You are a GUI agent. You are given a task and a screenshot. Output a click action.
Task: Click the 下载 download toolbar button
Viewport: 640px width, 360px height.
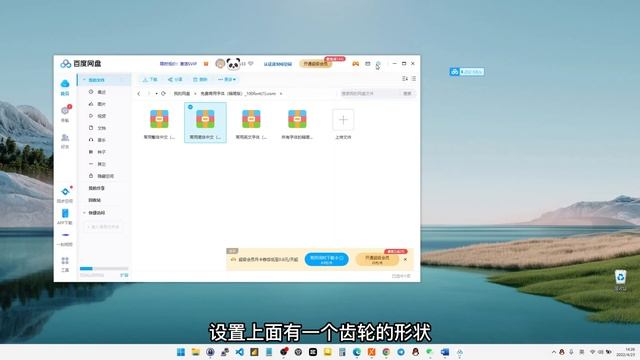150,79
